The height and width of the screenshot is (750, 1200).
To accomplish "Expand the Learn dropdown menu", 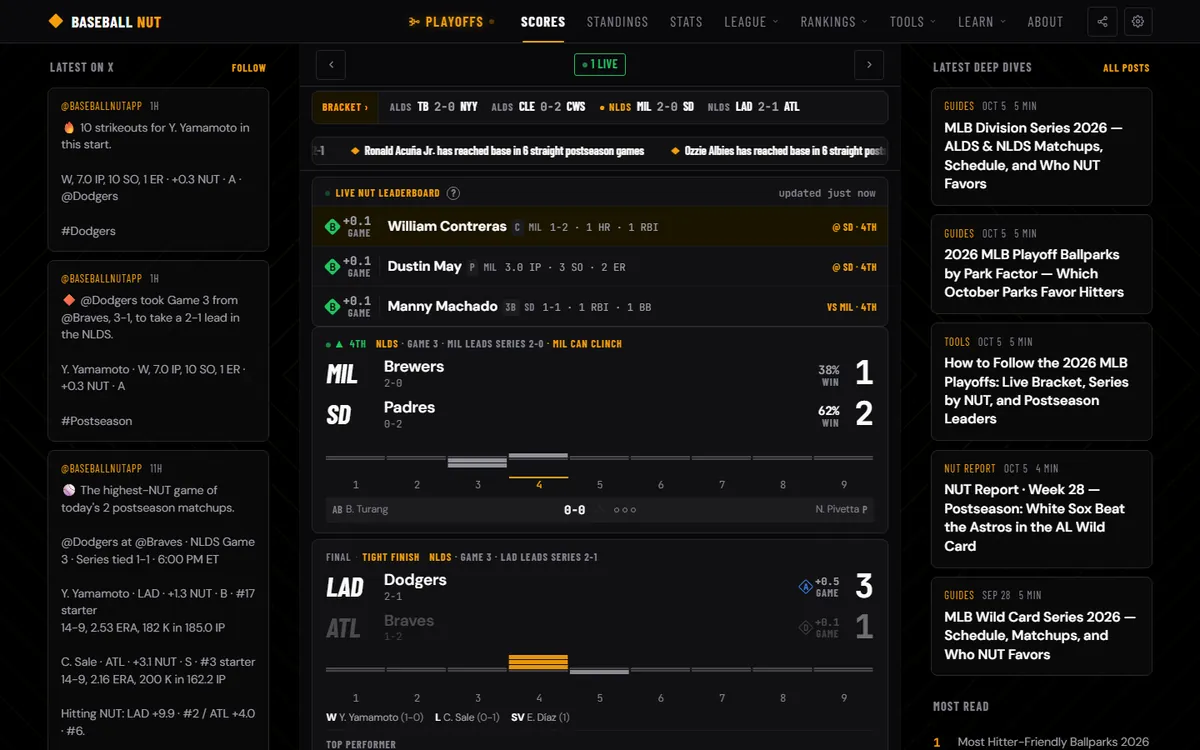I will pos(982,22).
